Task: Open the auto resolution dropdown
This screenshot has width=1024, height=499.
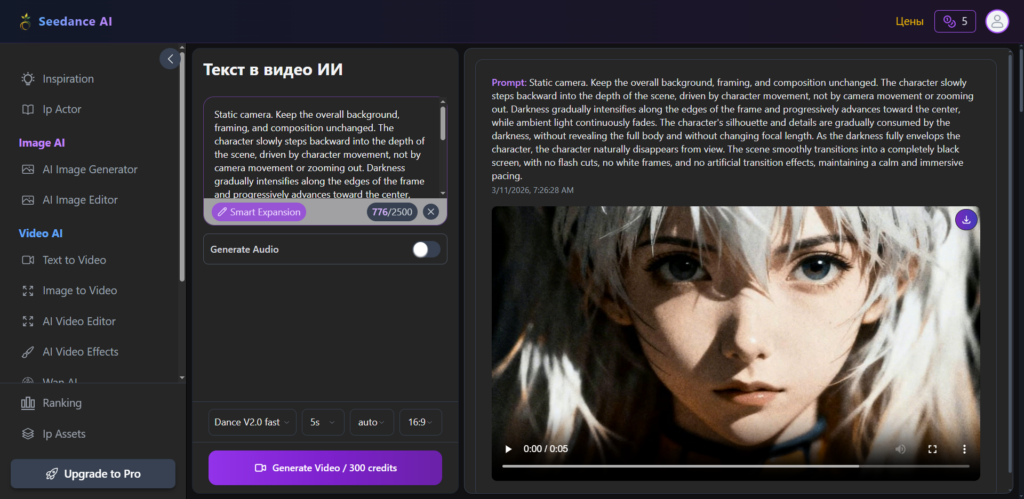Action: 371,422
